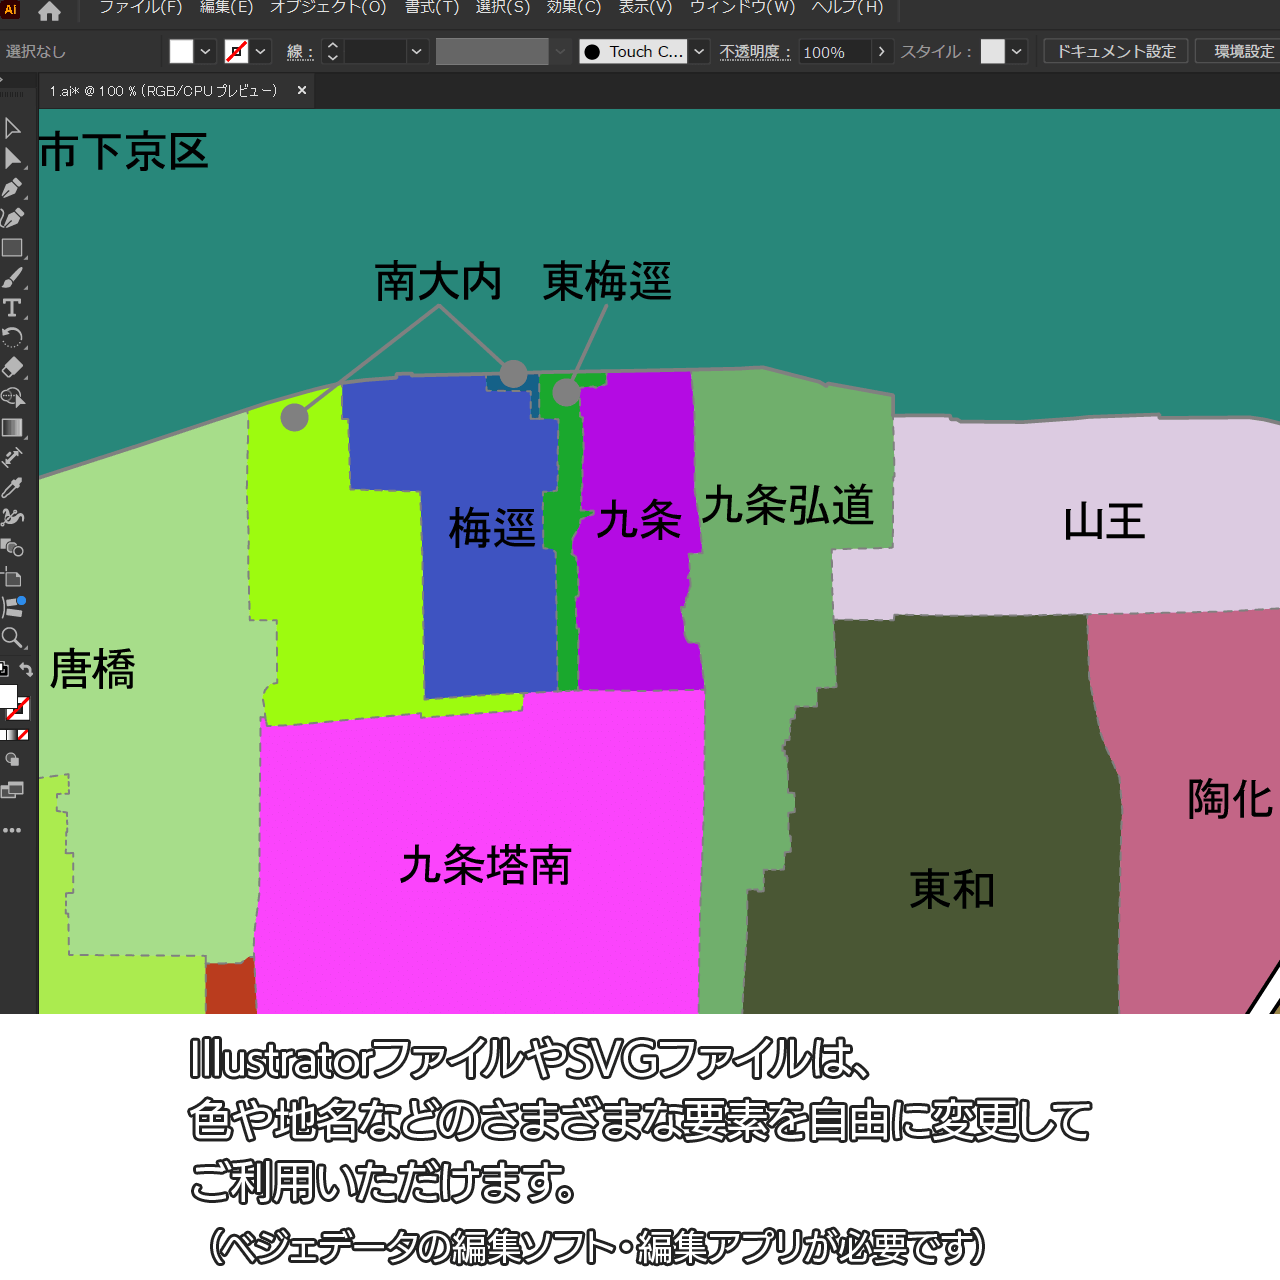The height and width of the screenshot is (1280, 1280).
Task: Select the Type tool in toolbar
Action: [x=12, y=308]
